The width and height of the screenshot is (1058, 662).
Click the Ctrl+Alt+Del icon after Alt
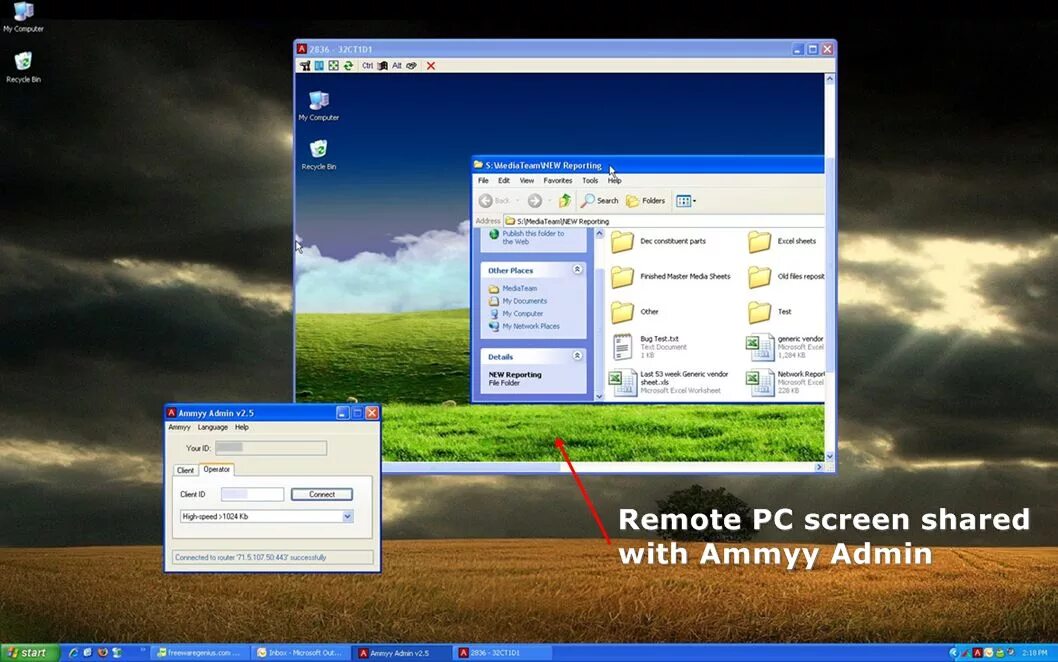(x=411, y=65)
